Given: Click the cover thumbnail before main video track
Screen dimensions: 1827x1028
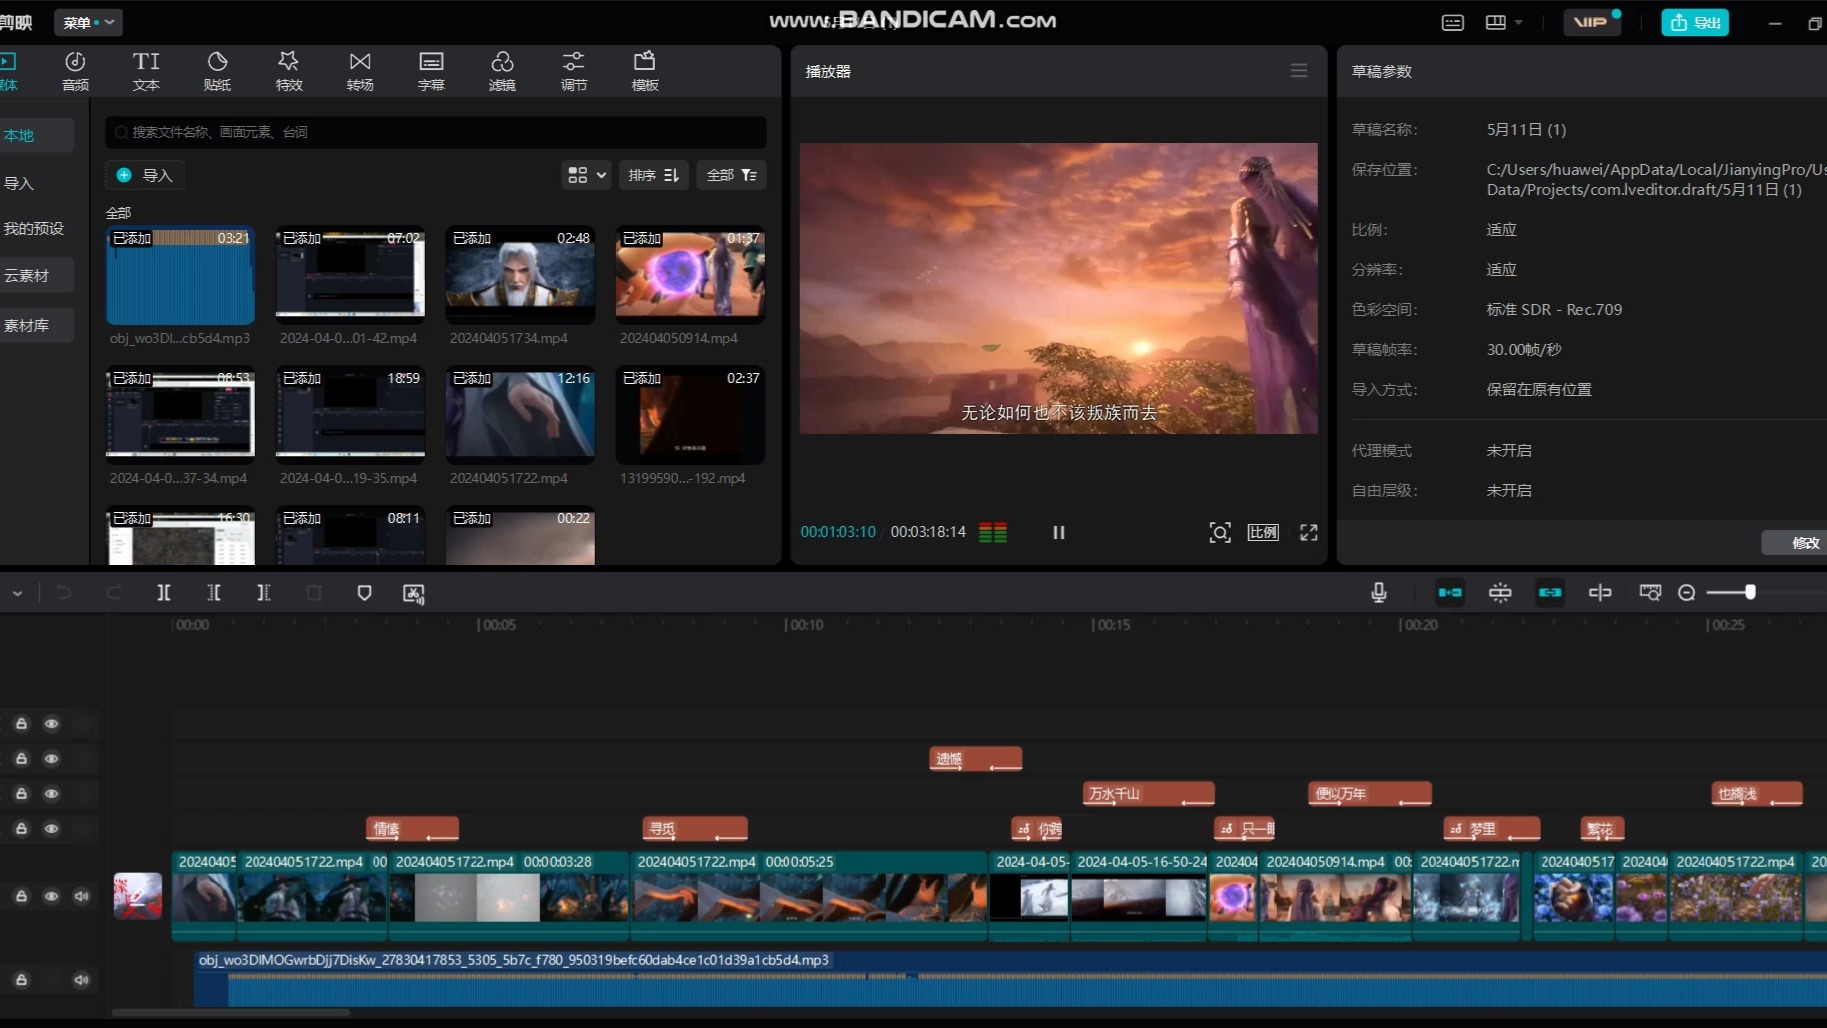Looking at the screenshot, I should 138,896.
